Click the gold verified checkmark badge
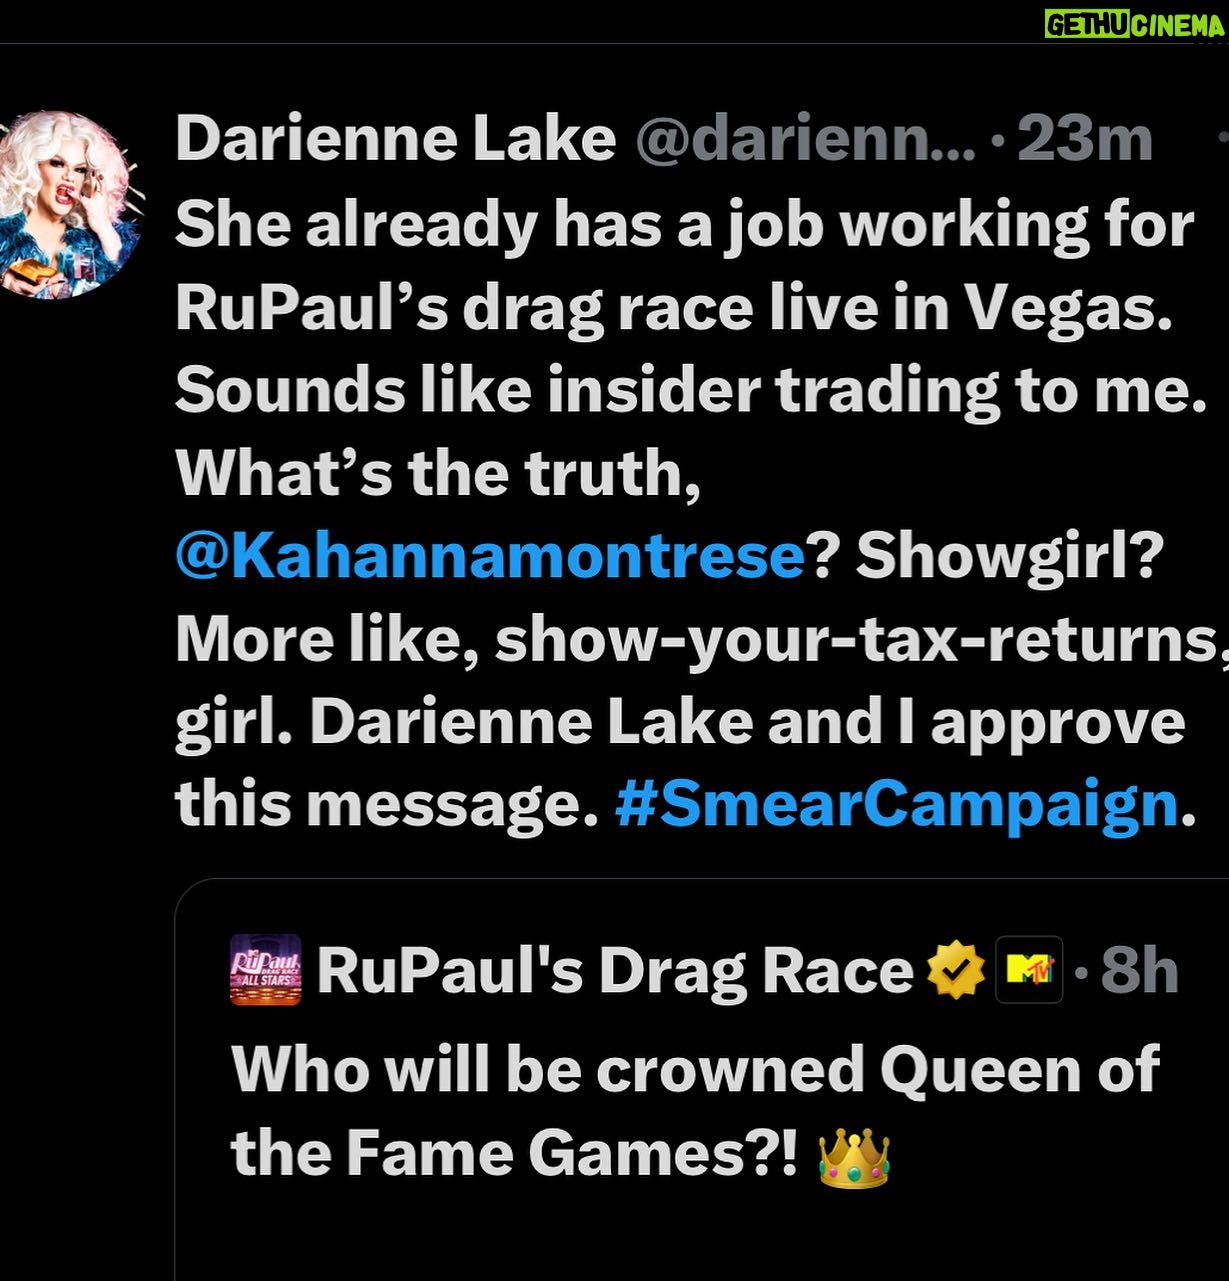Image resolution: width=1229 pixels, height=1281 pixels. coord(956,970)
